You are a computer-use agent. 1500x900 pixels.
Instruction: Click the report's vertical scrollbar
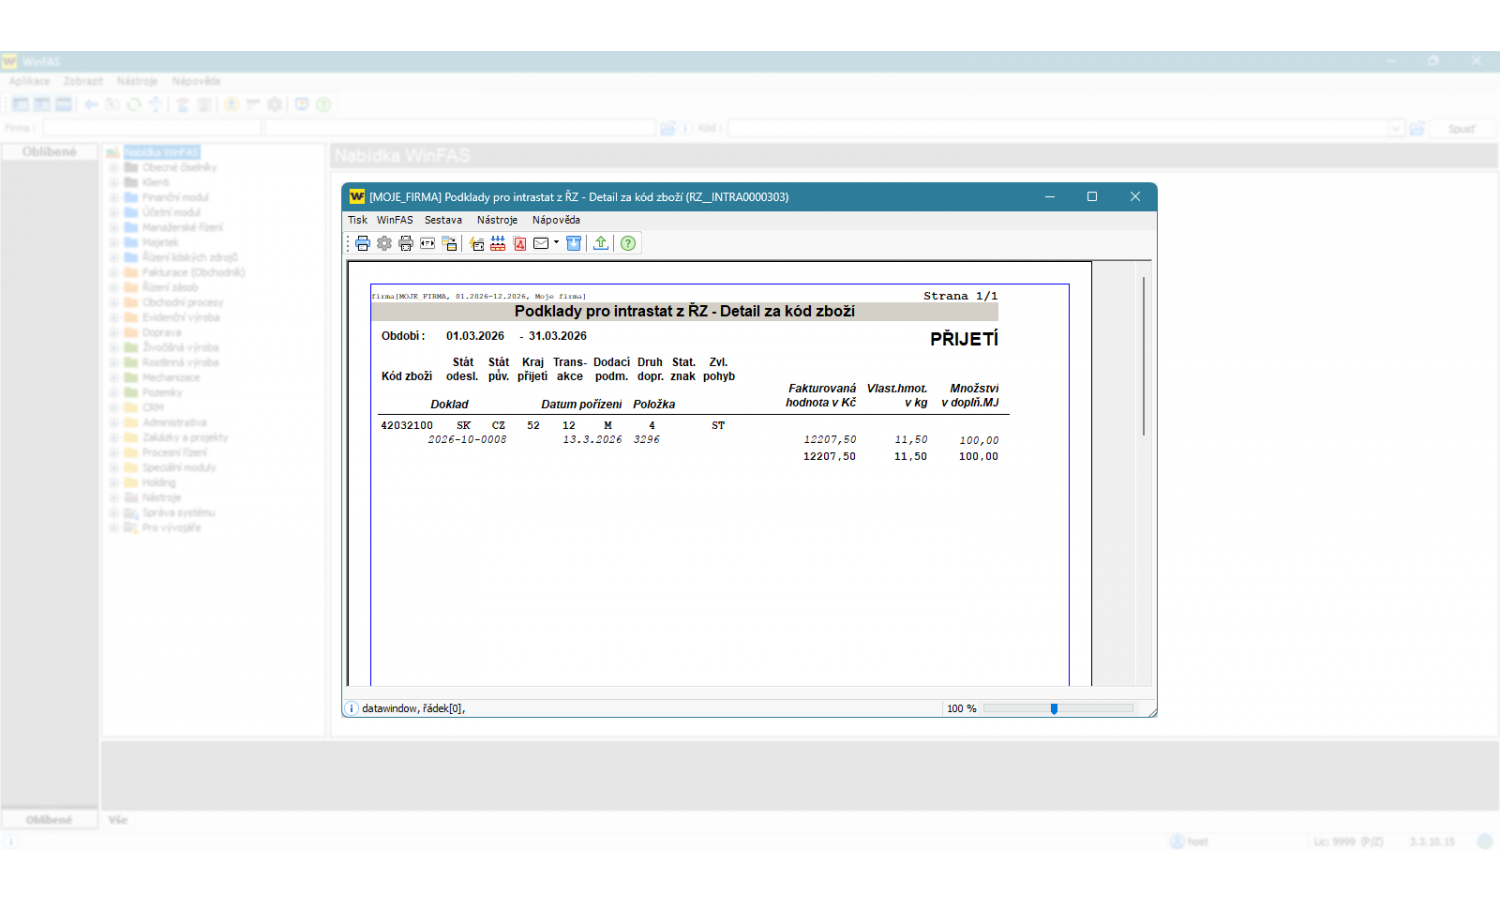click(1143, 356)
